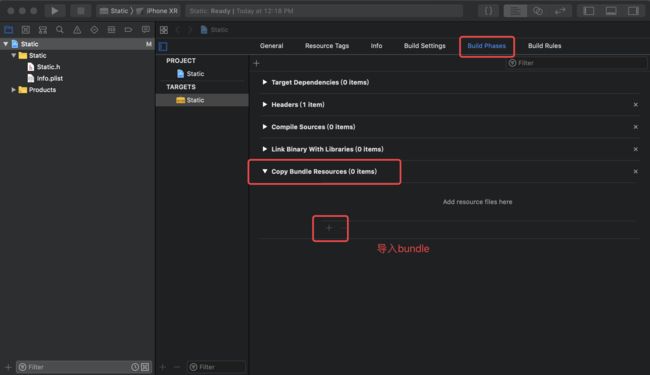The height and width of the screenshot is (375, 650).
Task: Add a new target
Action: point(163,367)
